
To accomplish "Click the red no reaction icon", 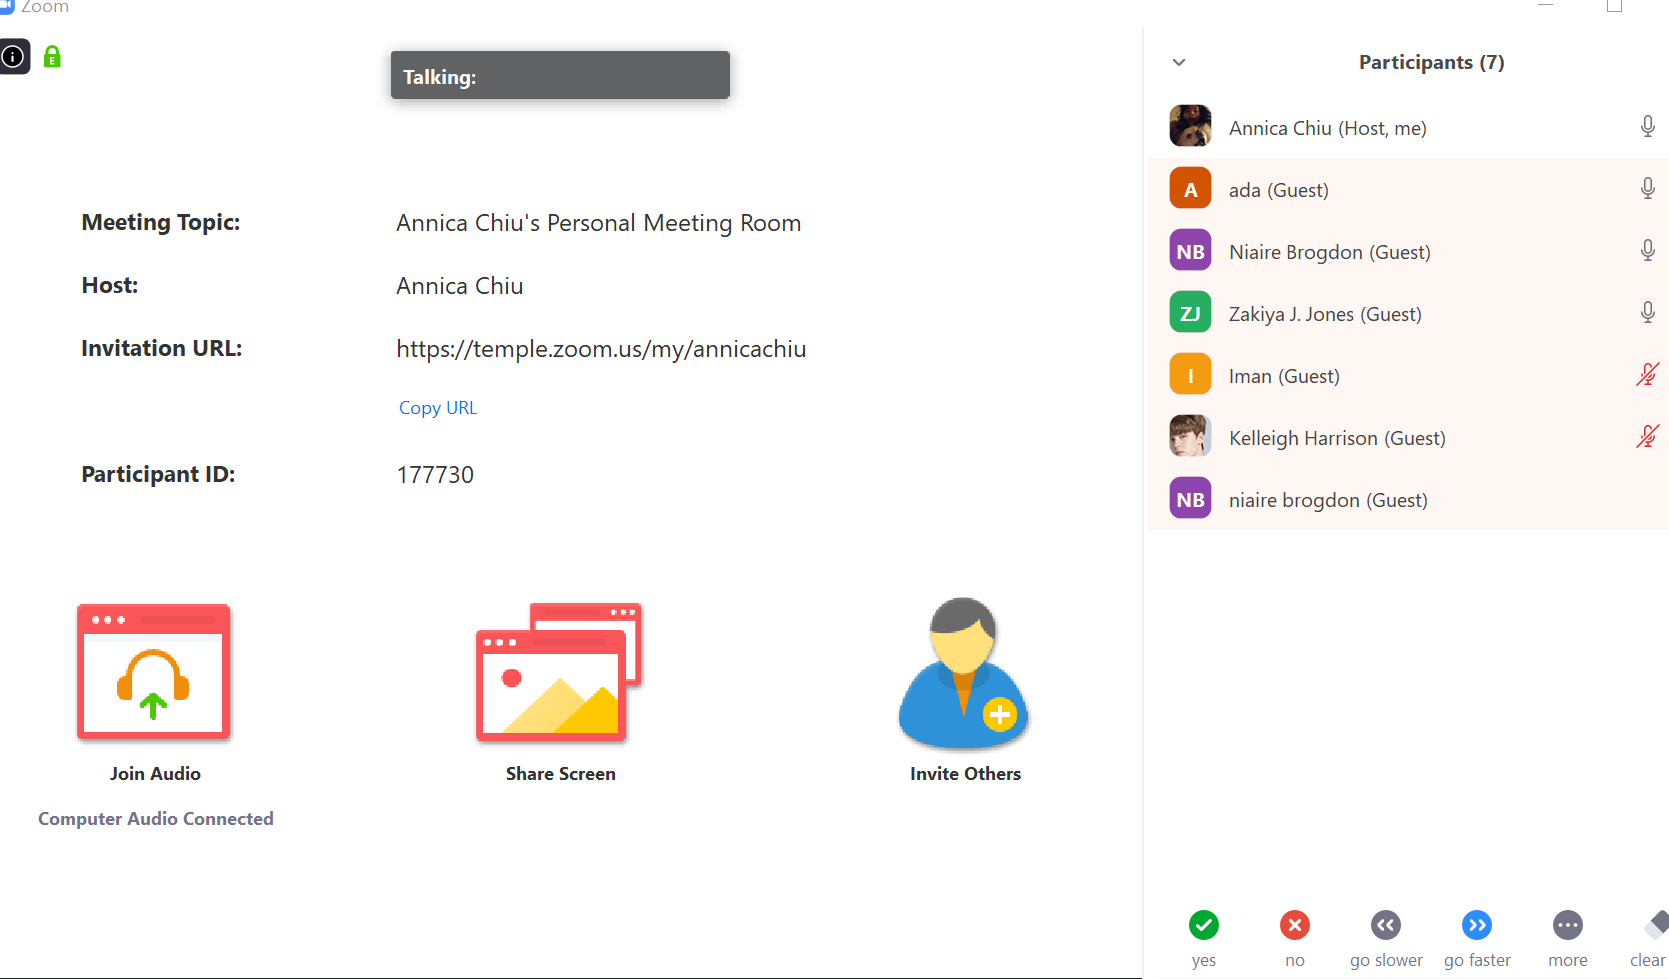I will 1294,925.
